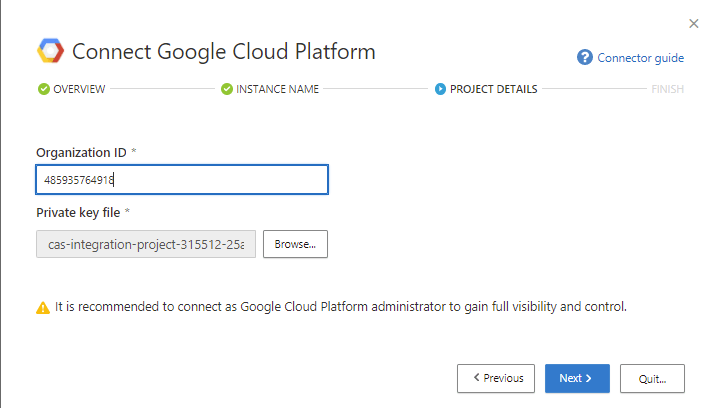Click the Private key file path box
The image size is (717, 408).
click(146, 244)
